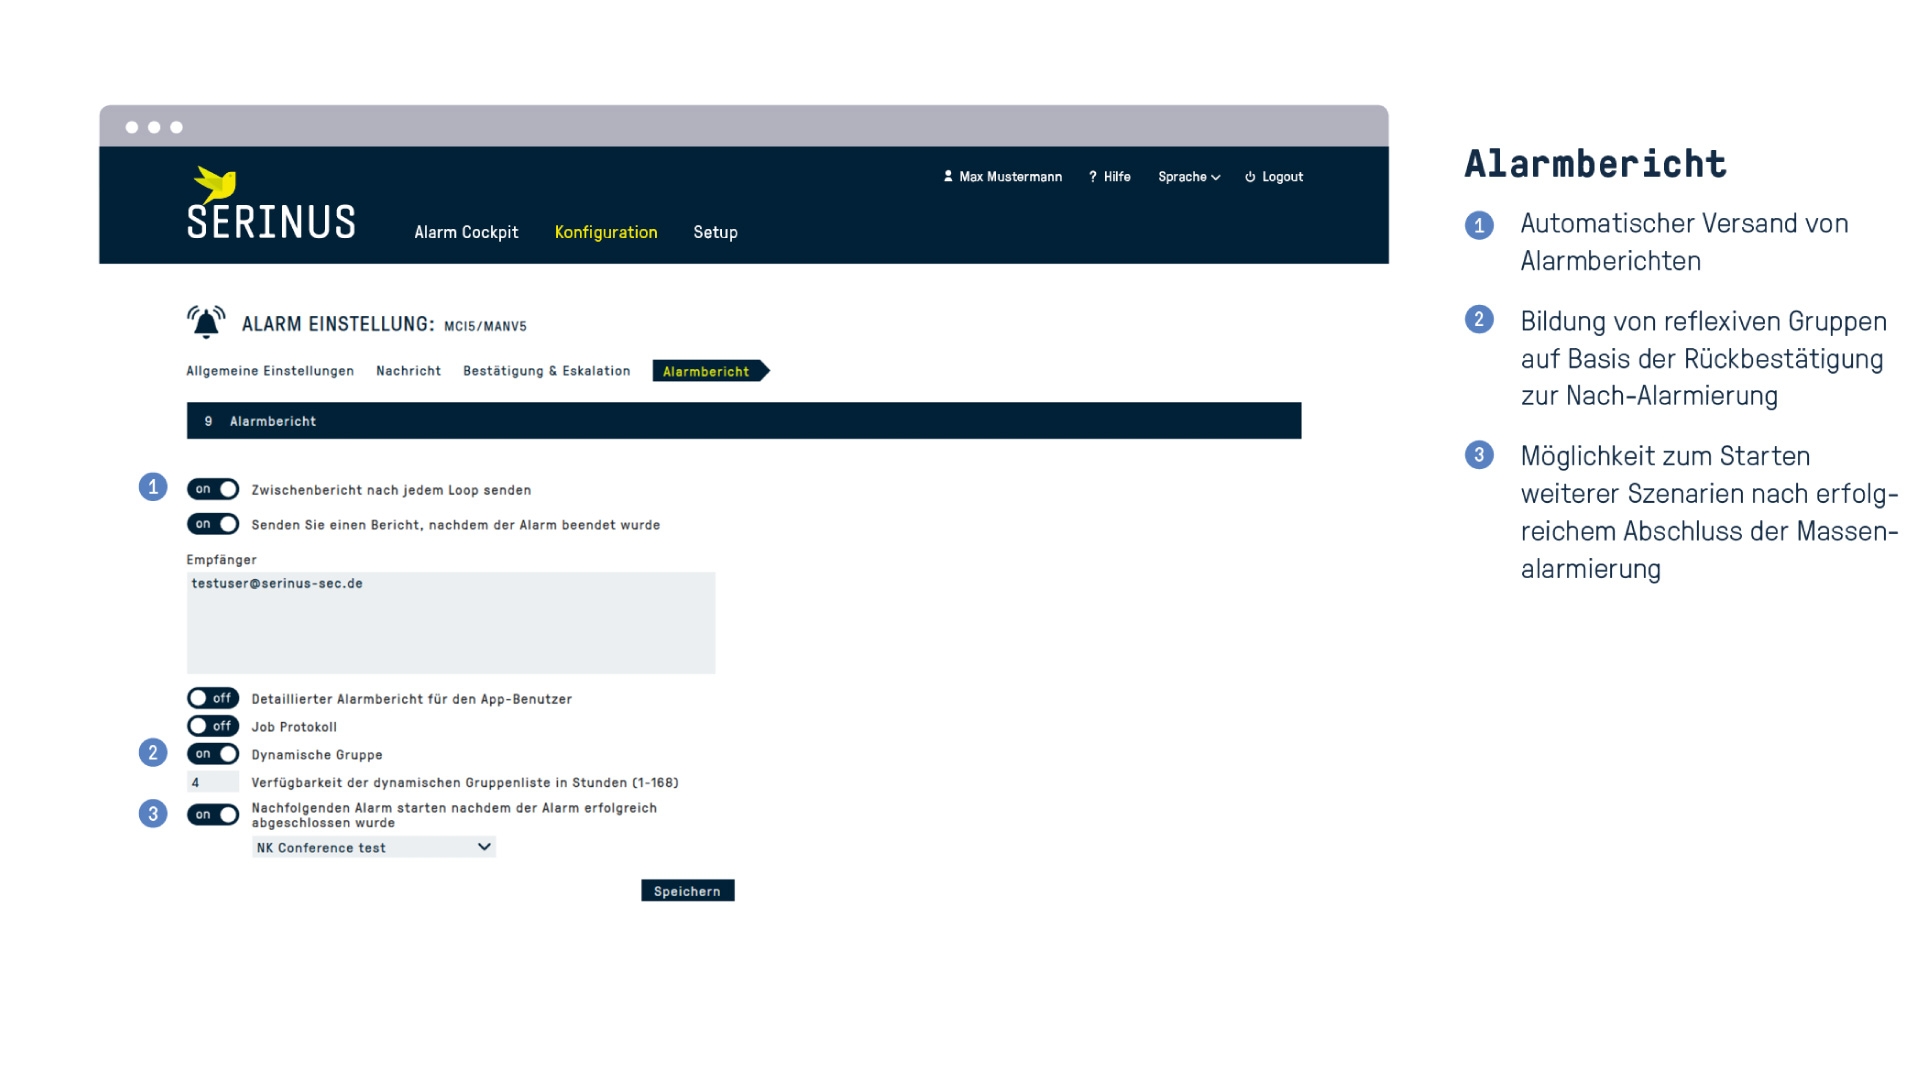This screenshot has height=1080, width=1920.
Task: Click the Möglichkeit zum Starten weiterer Szenarien text
Action: [x=1710, y=512]
